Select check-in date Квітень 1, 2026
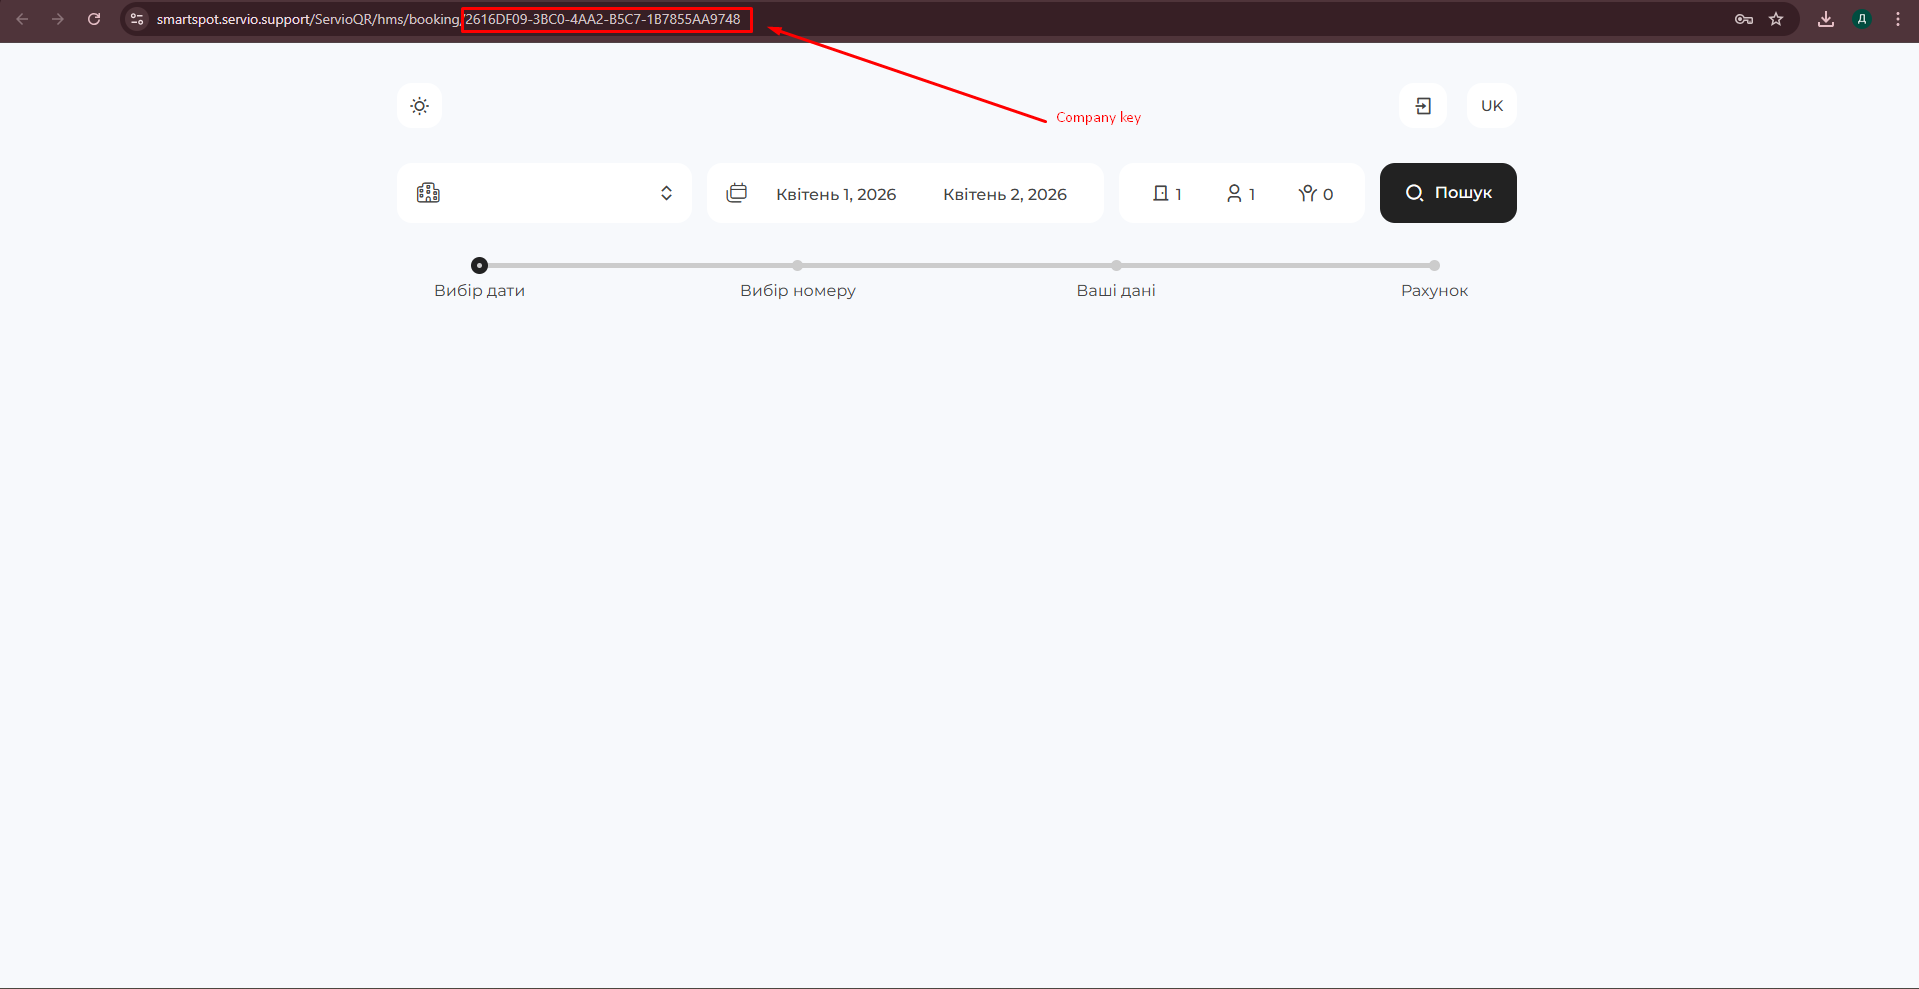 tap(835, 194)
